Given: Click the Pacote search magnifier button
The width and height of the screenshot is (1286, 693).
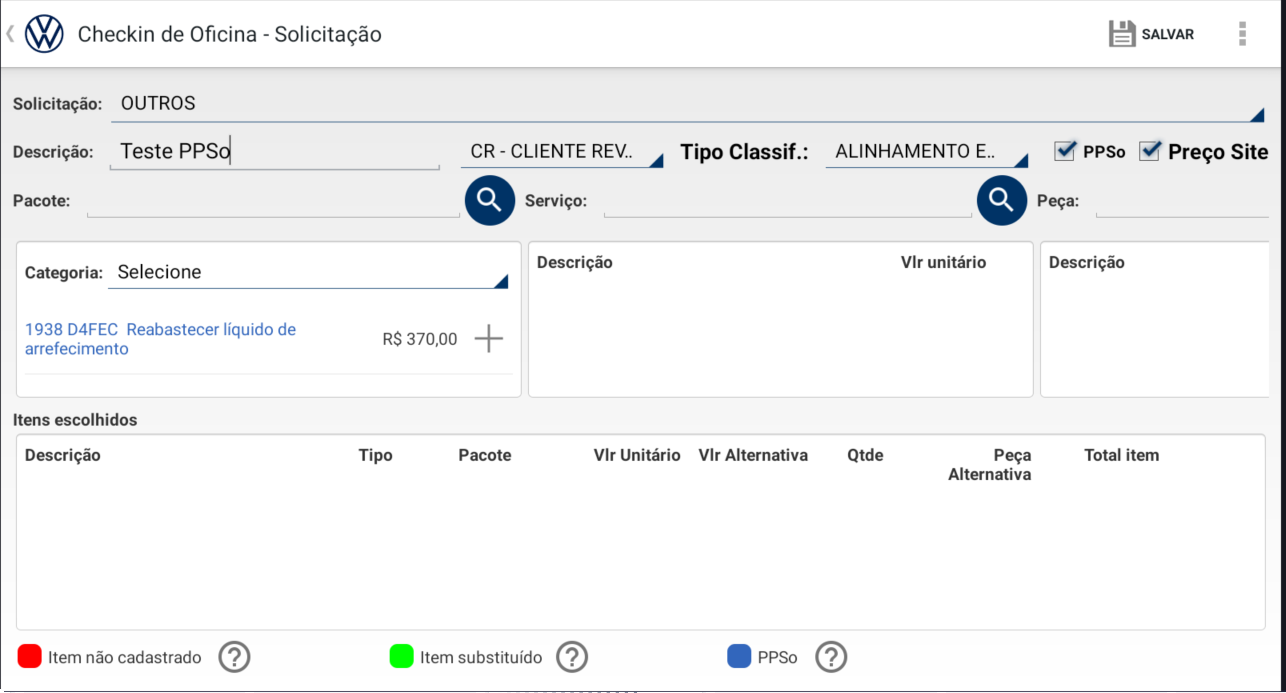Looking at the screenshot, I should click(489, 200).
